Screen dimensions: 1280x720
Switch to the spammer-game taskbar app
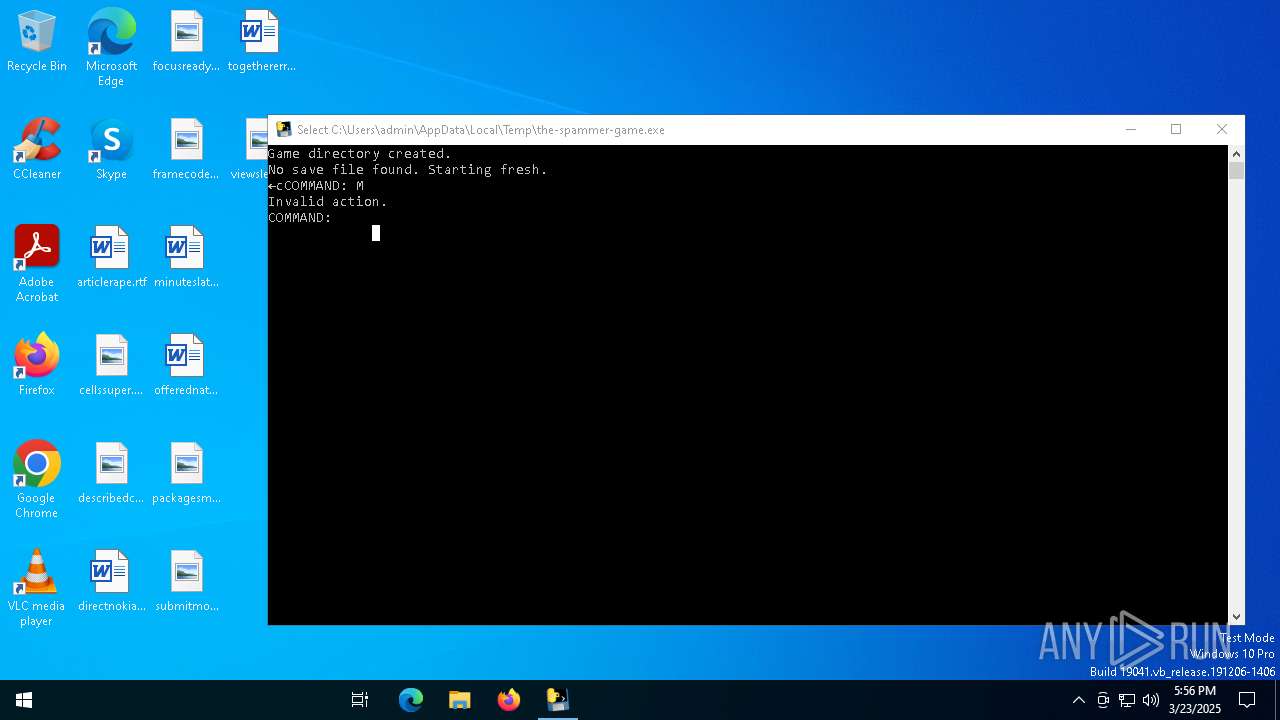click(x=557, y=700)
